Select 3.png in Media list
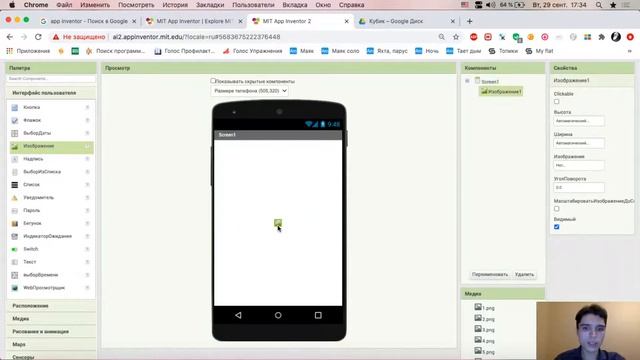 [484, 329]
